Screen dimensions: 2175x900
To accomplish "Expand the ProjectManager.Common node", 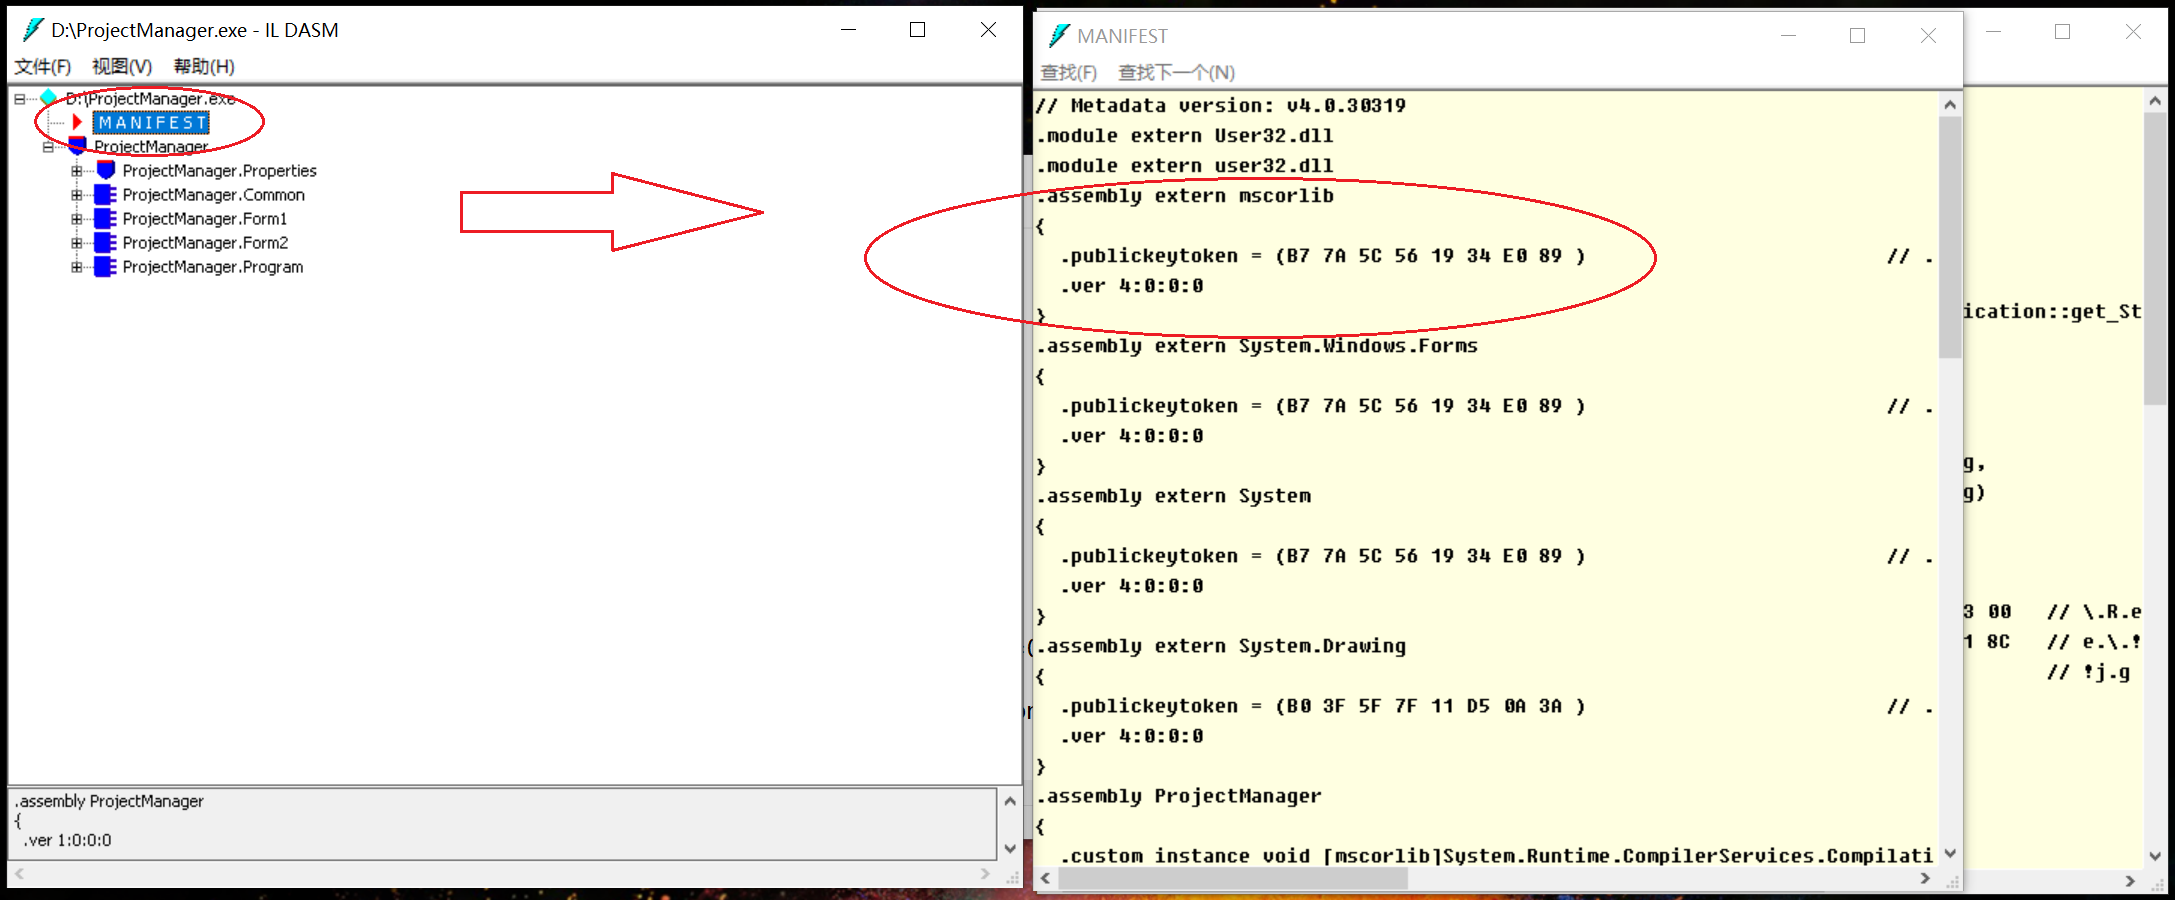I will [77, 195].
